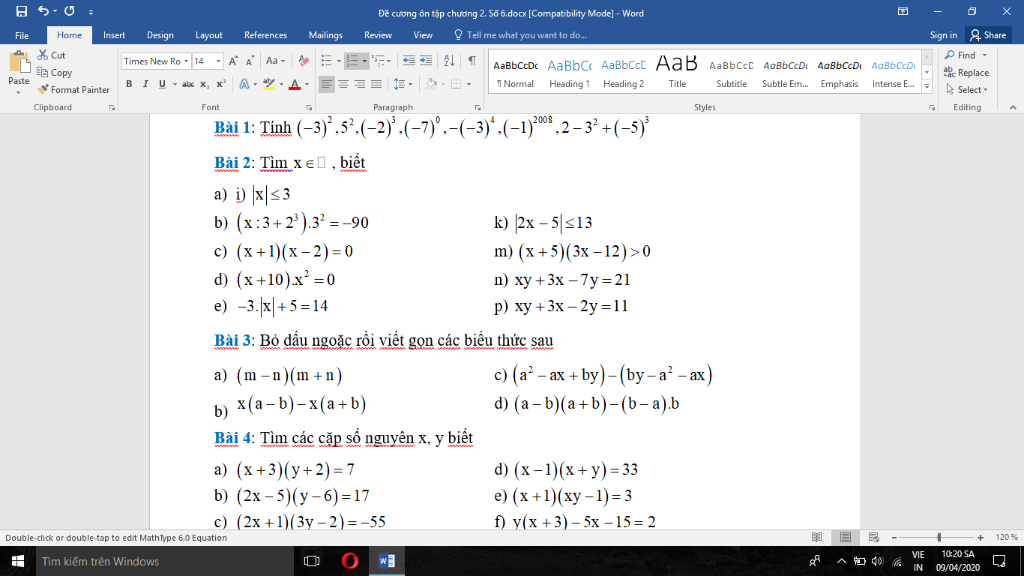Switch to the Review tab

click(377, 35)
